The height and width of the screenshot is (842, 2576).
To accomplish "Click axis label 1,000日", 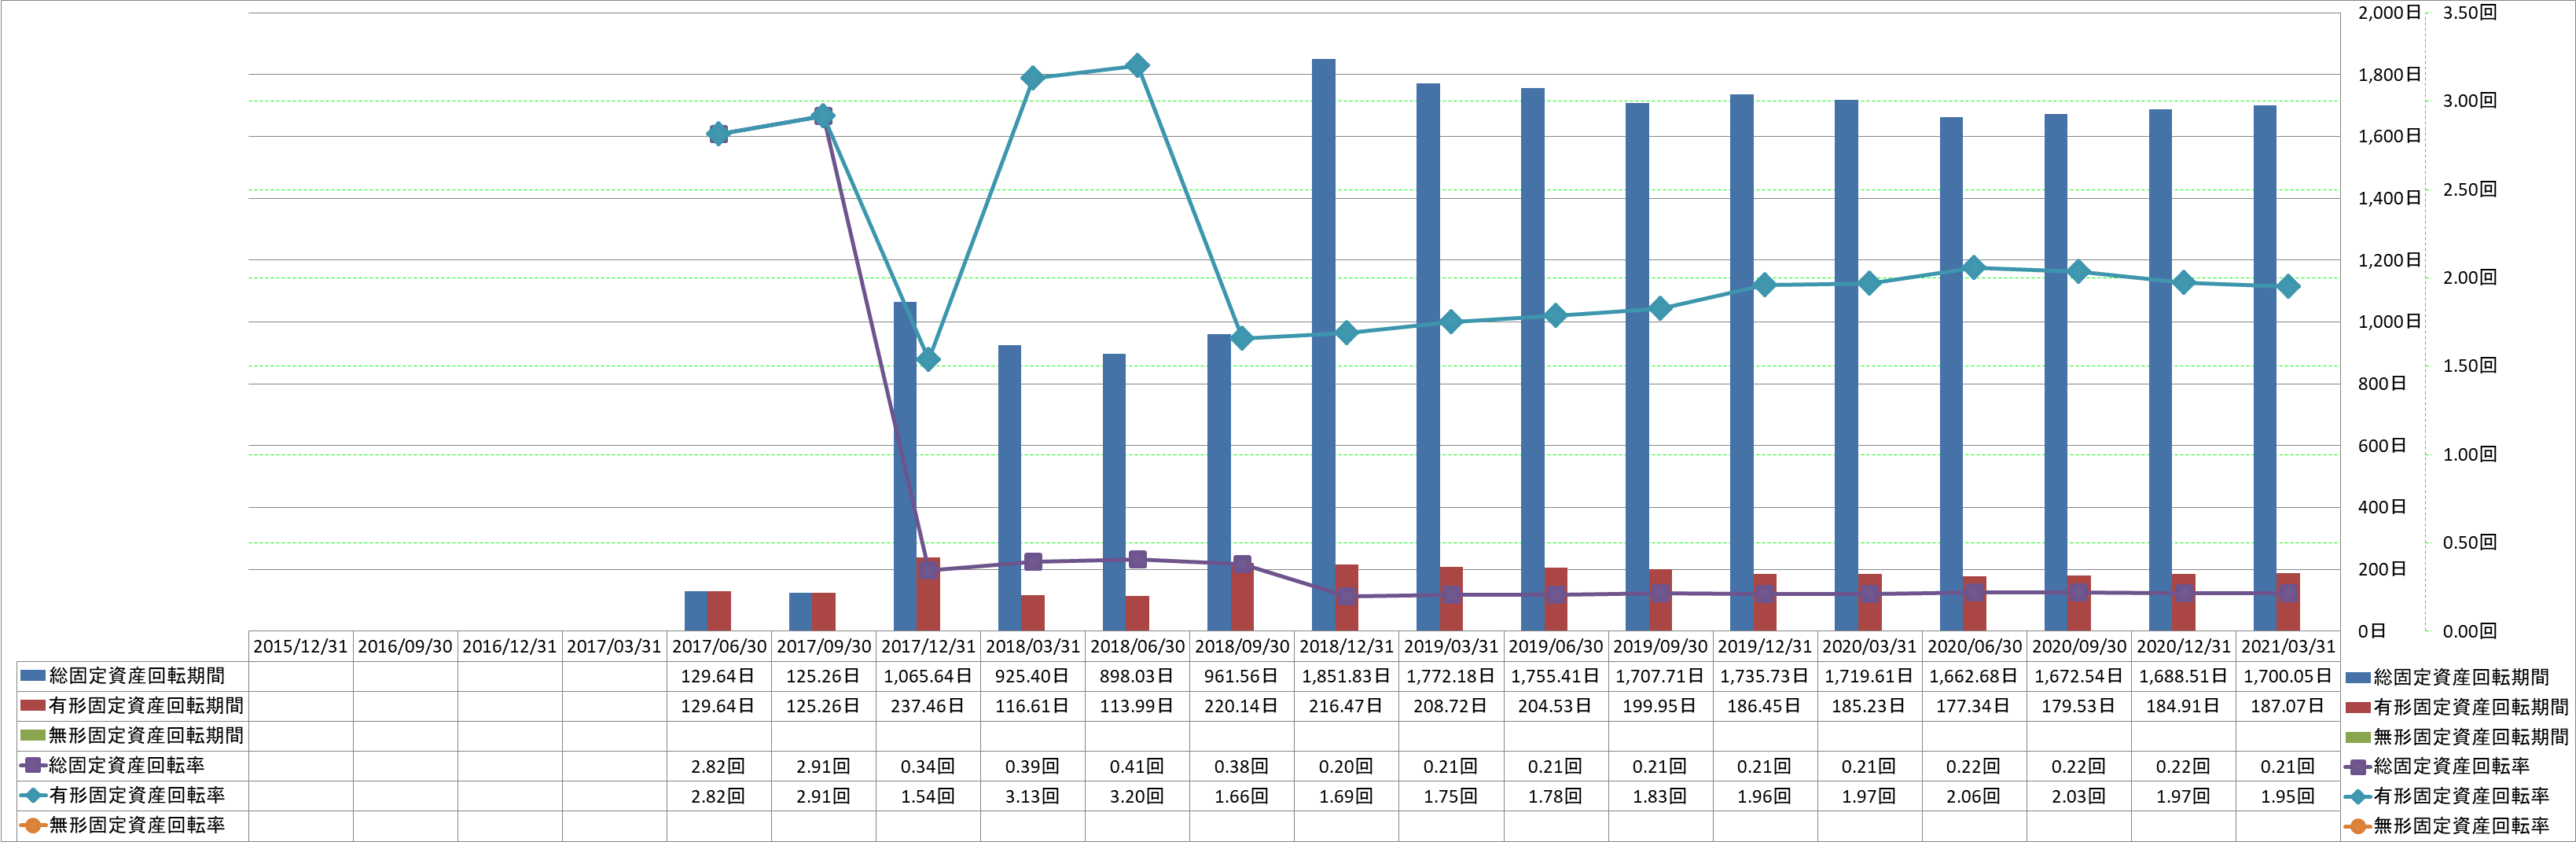I will [2389, 322].
